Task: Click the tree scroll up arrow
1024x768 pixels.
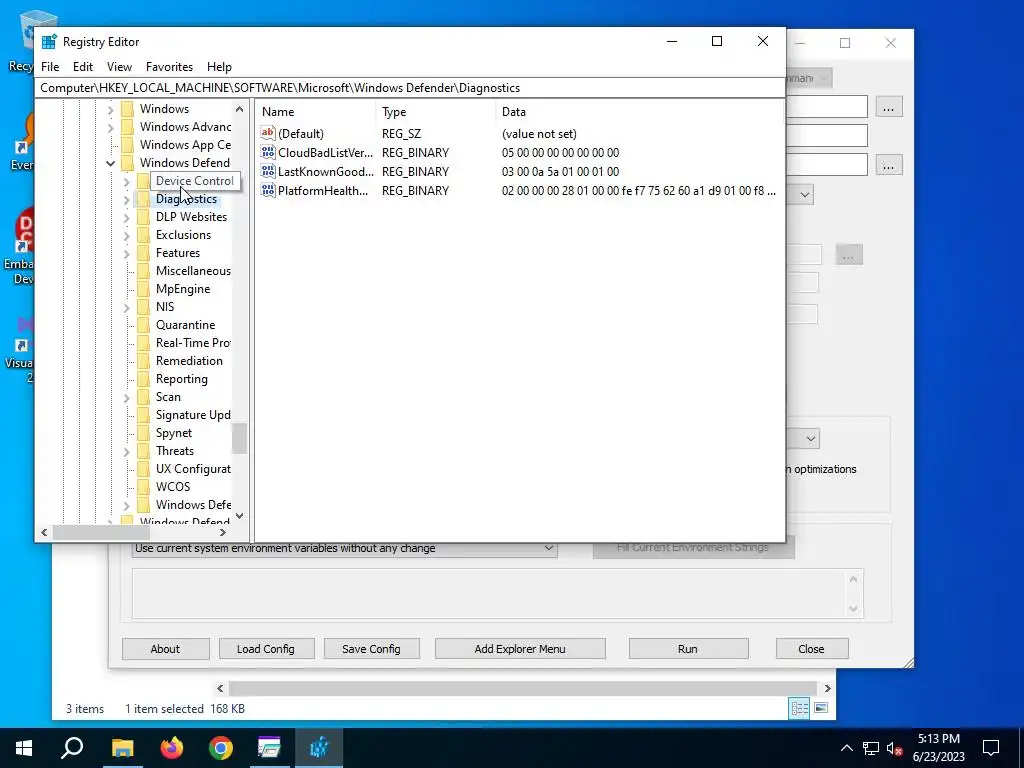Action: click(x=240, y=109)
